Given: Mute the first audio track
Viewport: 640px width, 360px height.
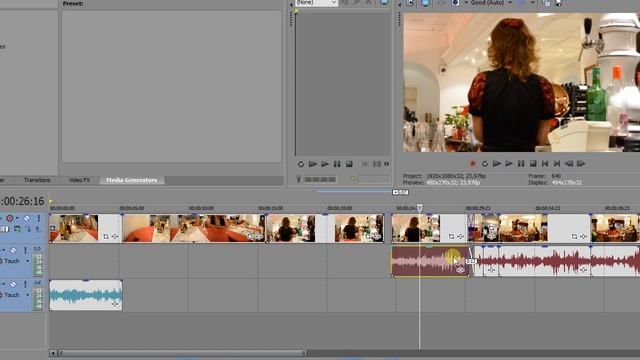Looking at the screenshot, I should (13, 250).
